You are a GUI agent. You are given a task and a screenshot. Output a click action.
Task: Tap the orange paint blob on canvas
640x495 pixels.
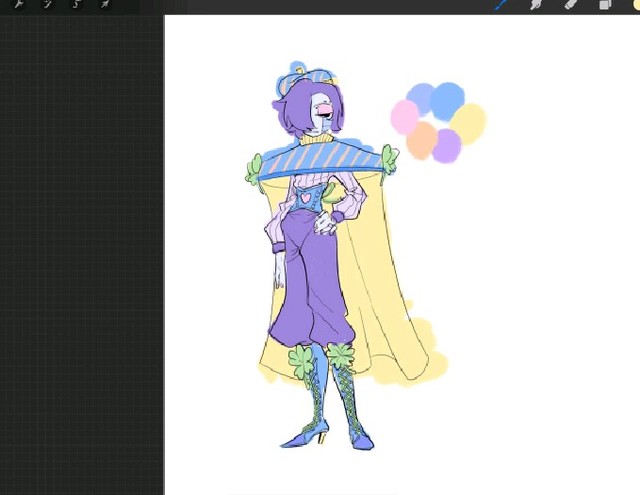[421, 139]
